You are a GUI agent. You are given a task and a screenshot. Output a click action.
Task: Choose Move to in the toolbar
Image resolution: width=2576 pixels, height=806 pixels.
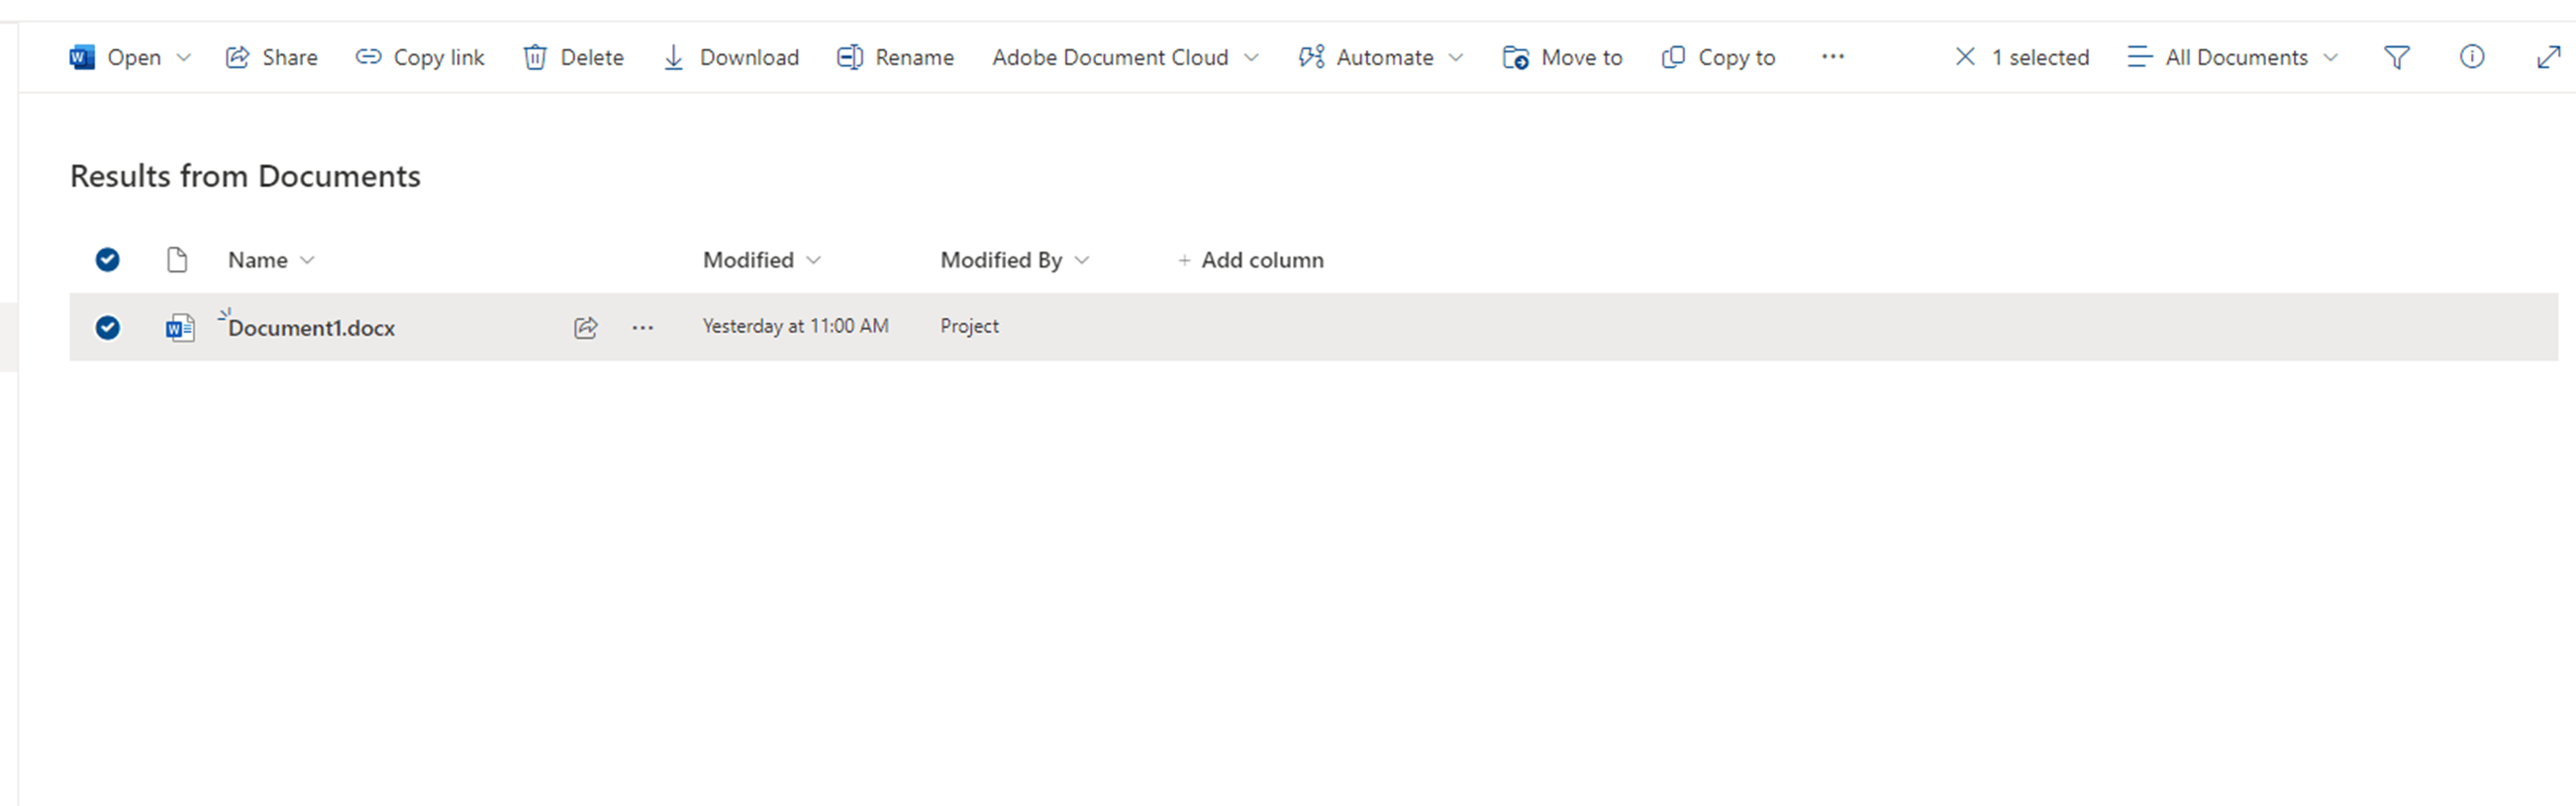[x=1562, y=58]
